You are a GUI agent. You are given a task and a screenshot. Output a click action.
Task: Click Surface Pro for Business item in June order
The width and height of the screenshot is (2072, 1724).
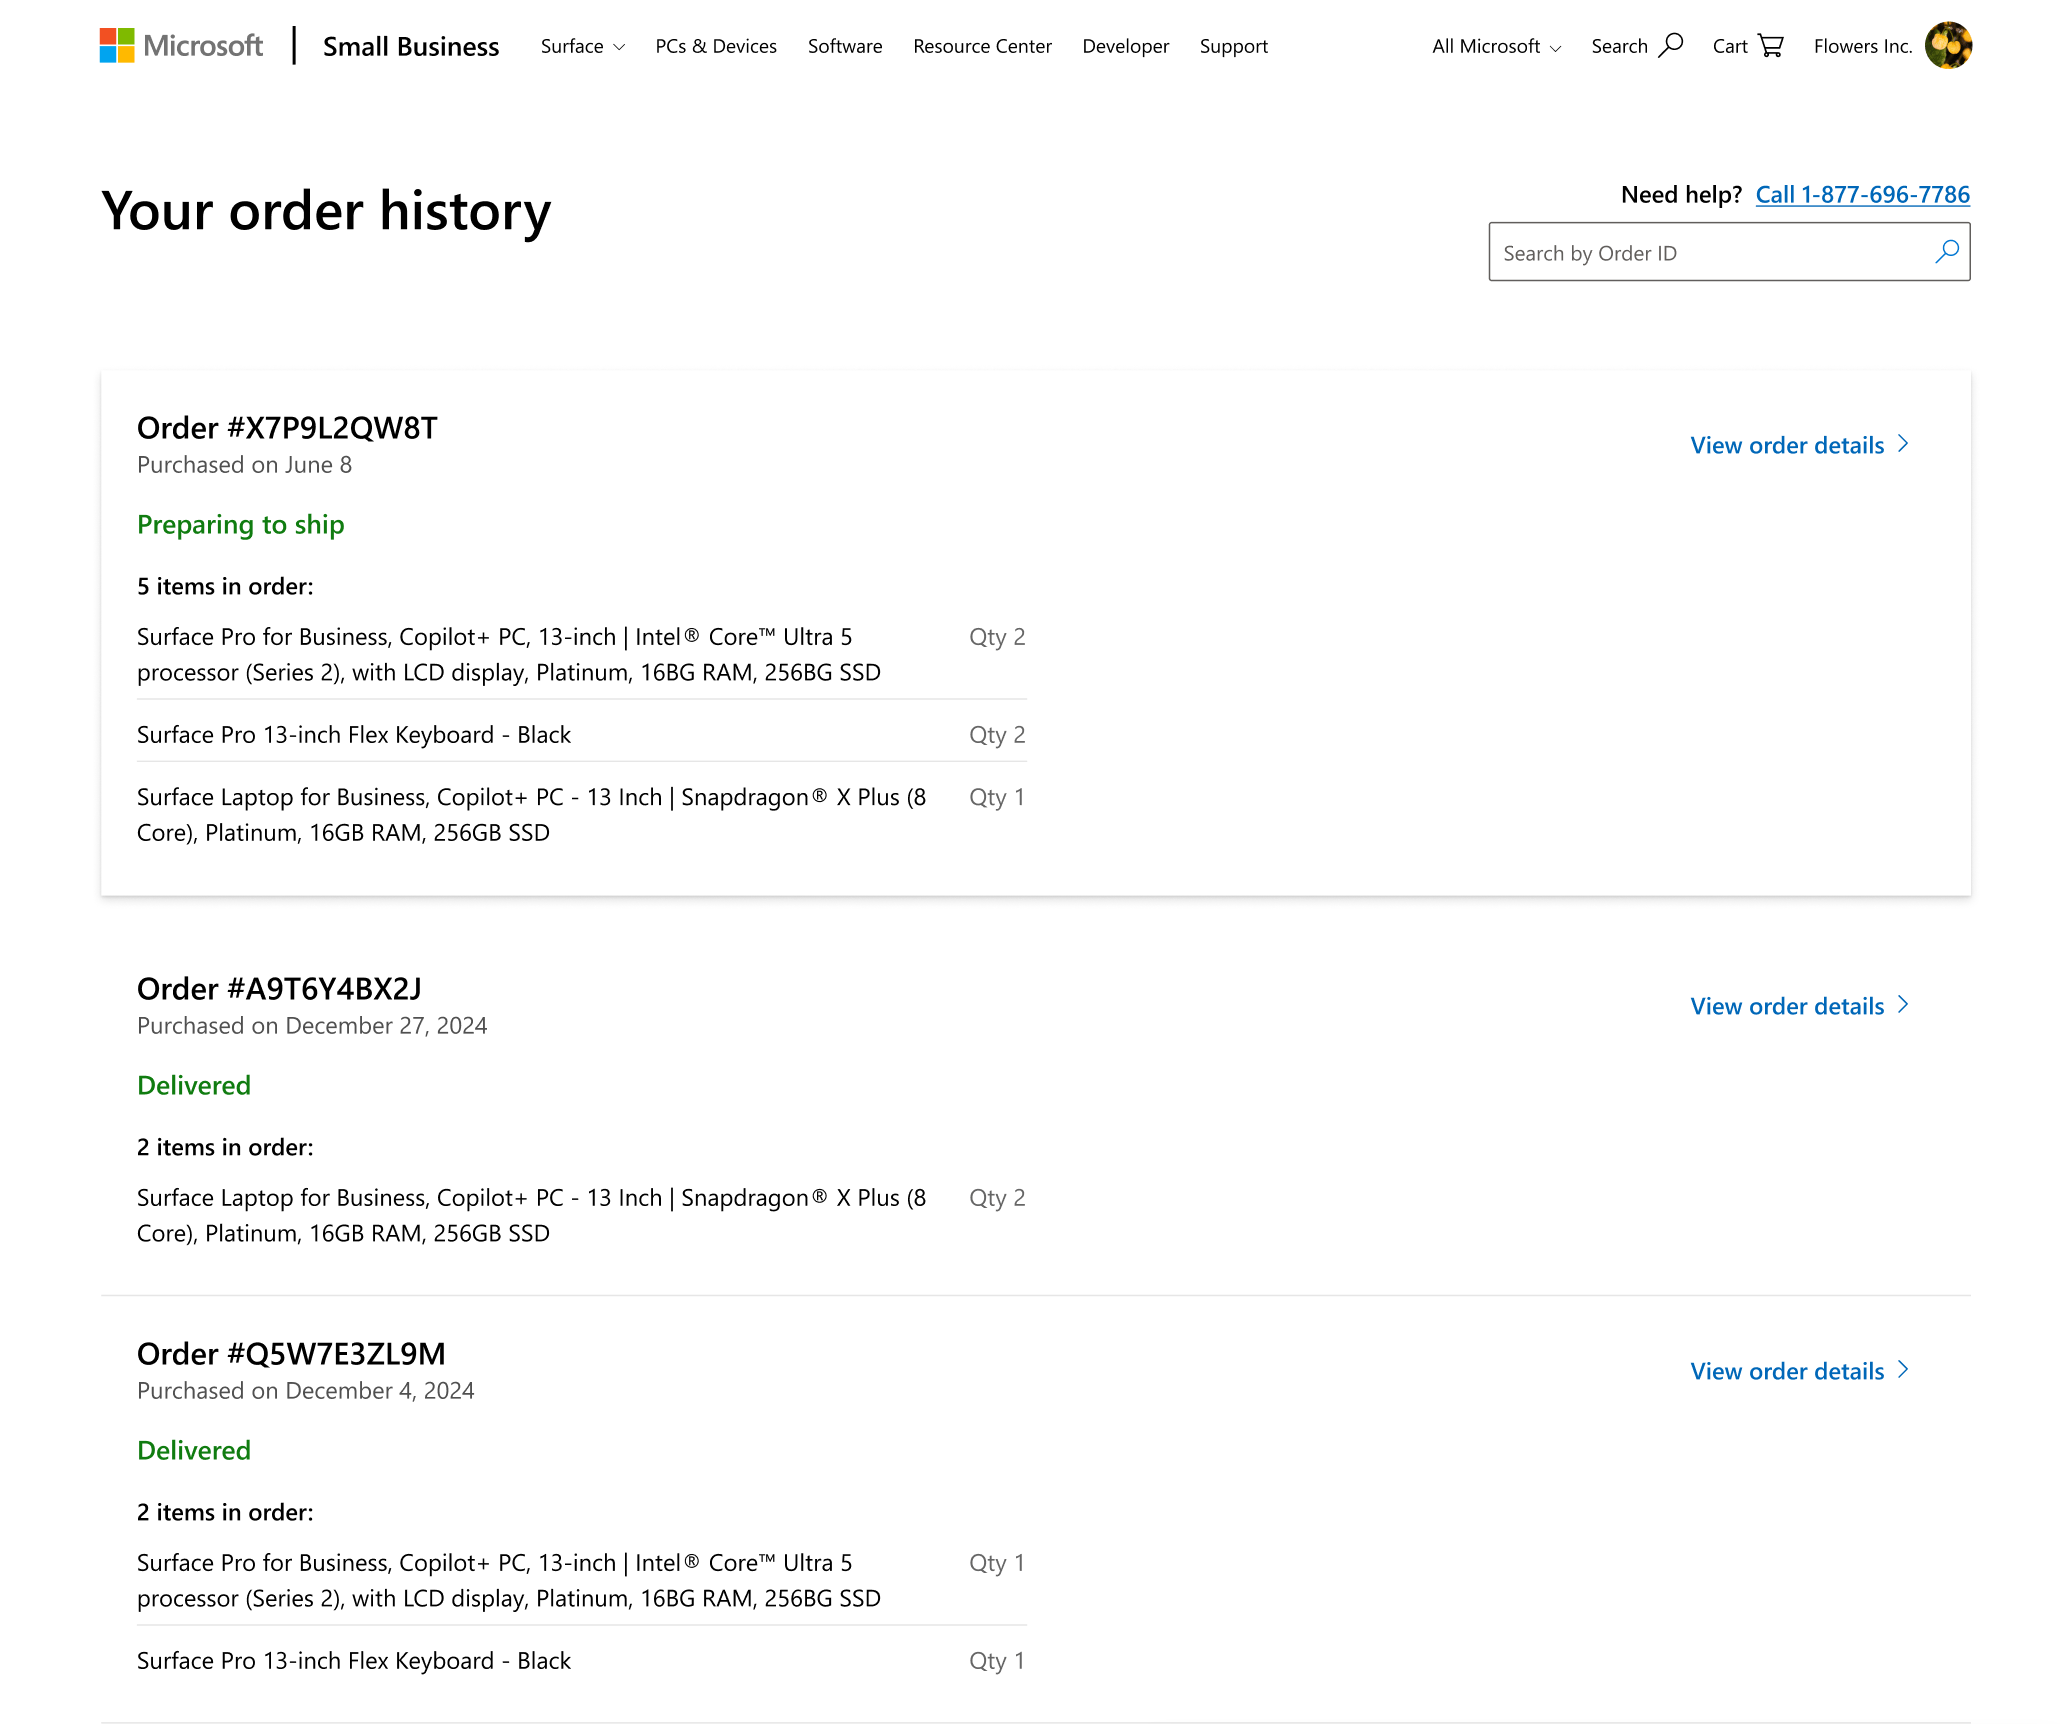[x=508, y=655]
